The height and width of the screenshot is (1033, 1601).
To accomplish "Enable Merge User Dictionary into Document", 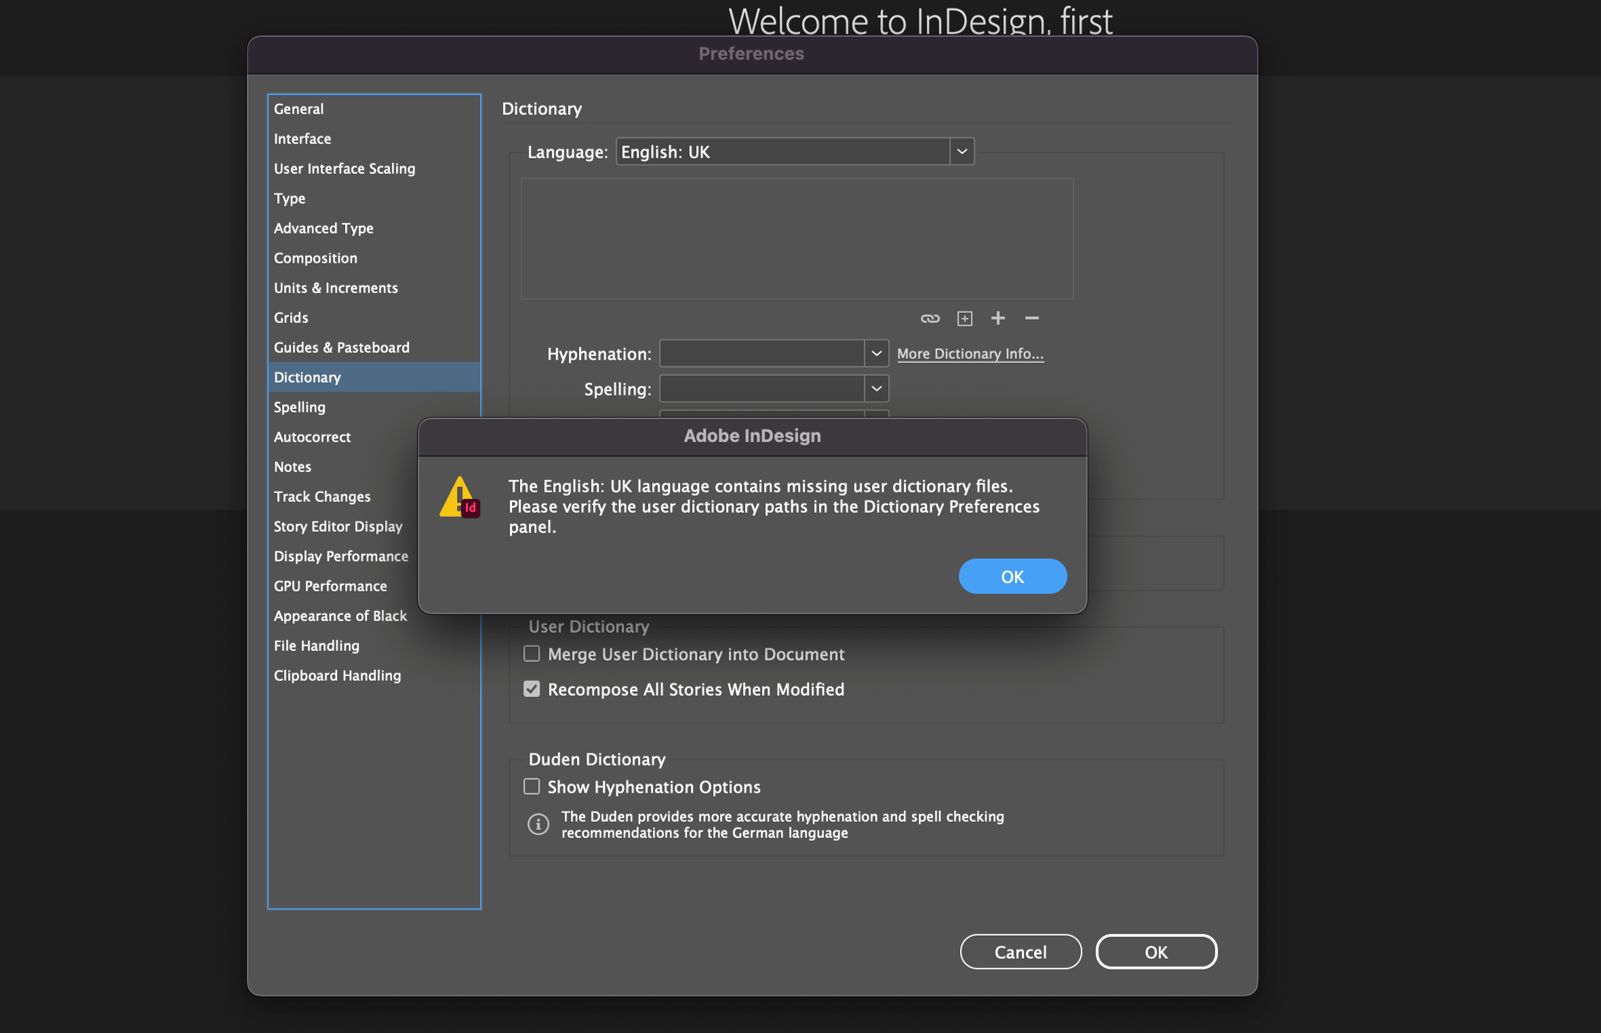I will [x=532, y=654].
